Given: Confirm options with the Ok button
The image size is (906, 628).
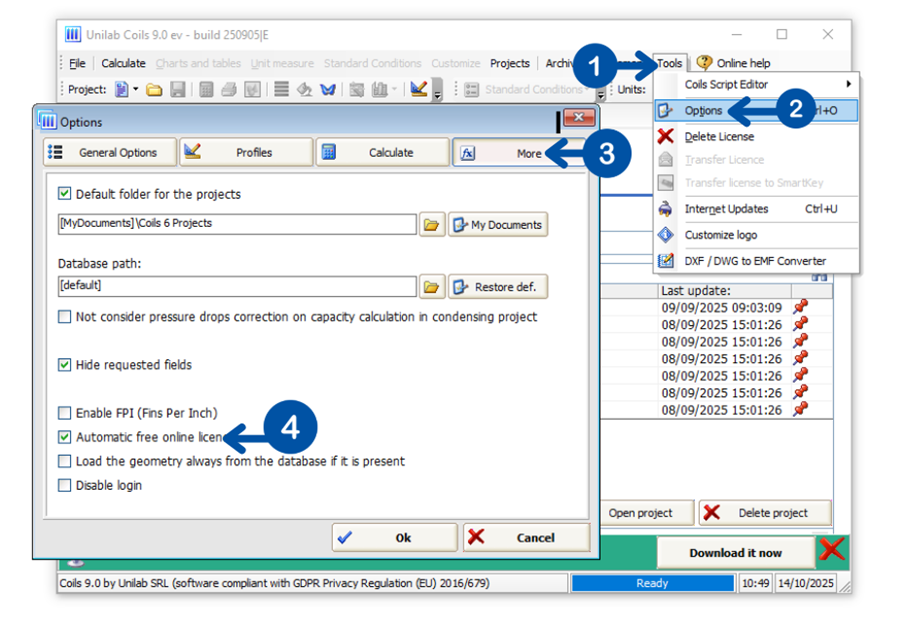Looking at the screenshot, I should pyautogui.click(x=395, y=538).
